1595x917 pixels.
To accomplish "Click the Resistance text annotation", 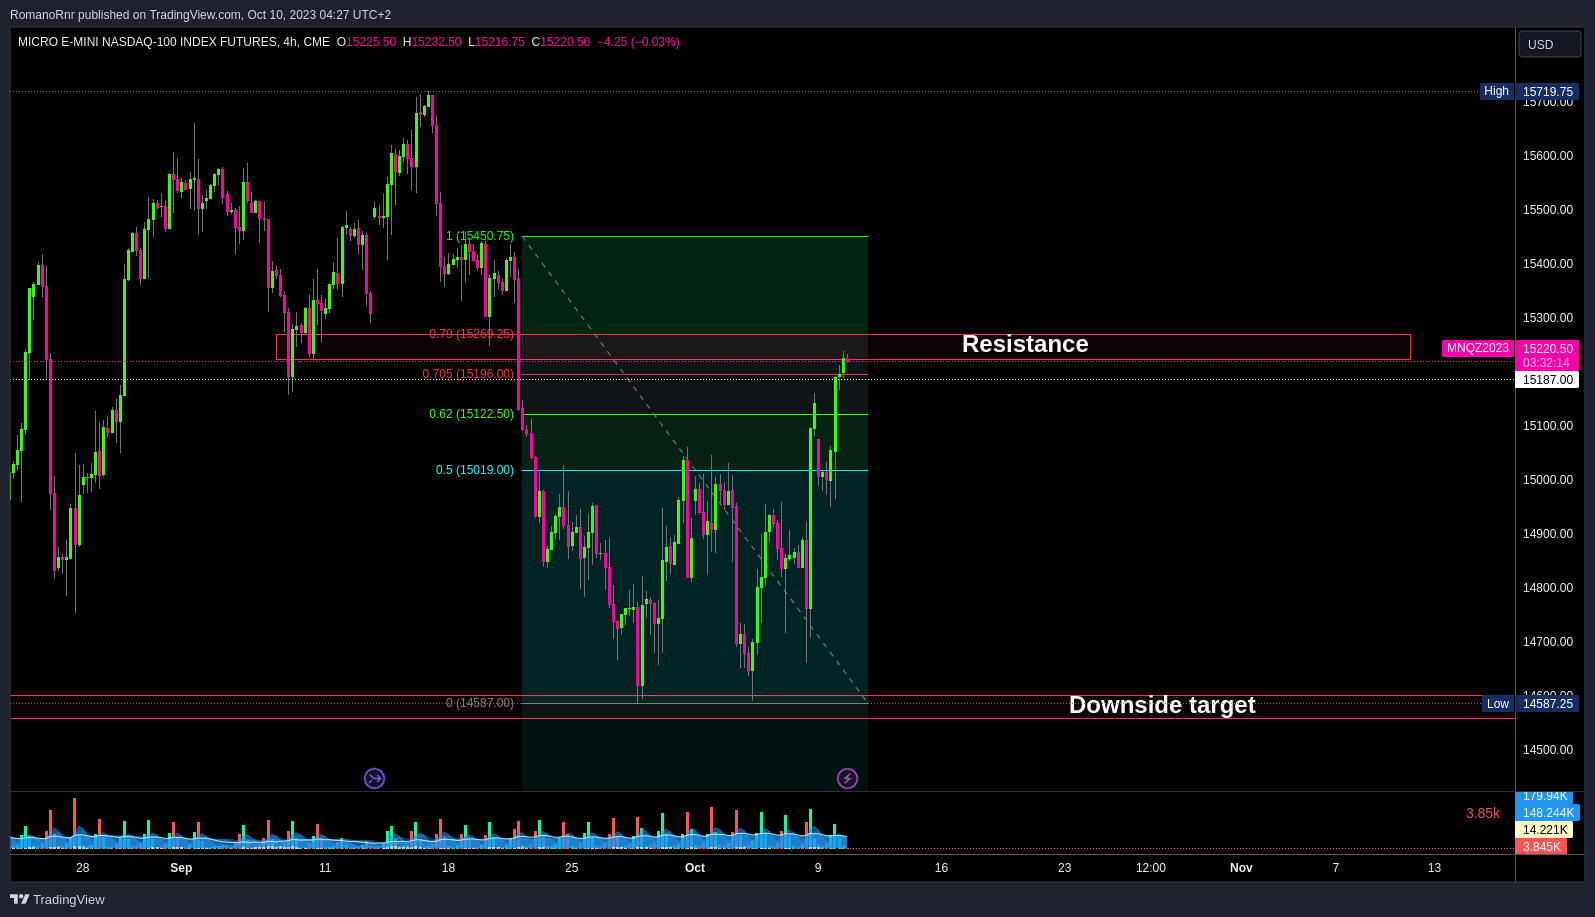I will point(1025,344).
